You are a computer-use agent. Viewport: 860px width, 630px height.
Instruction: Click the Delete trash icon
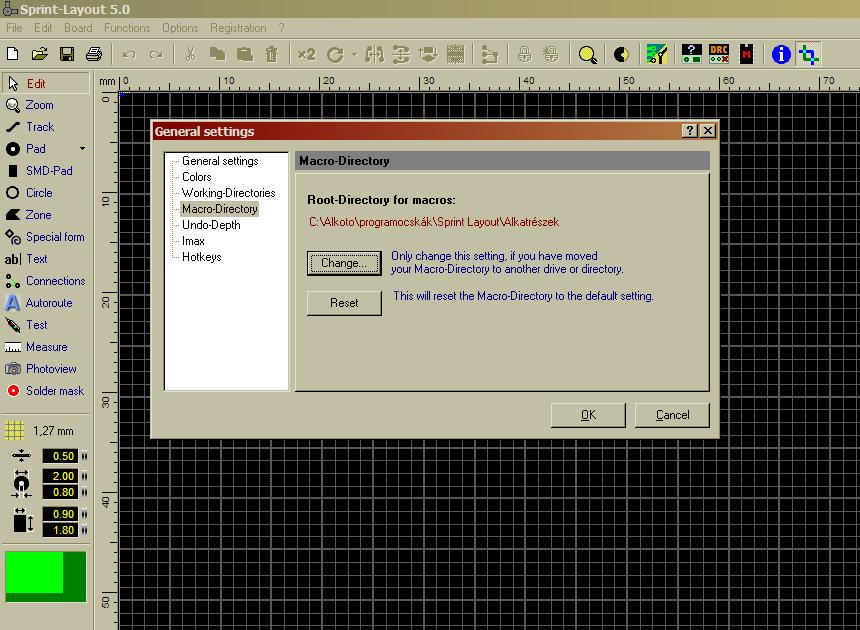click(272, 54)
